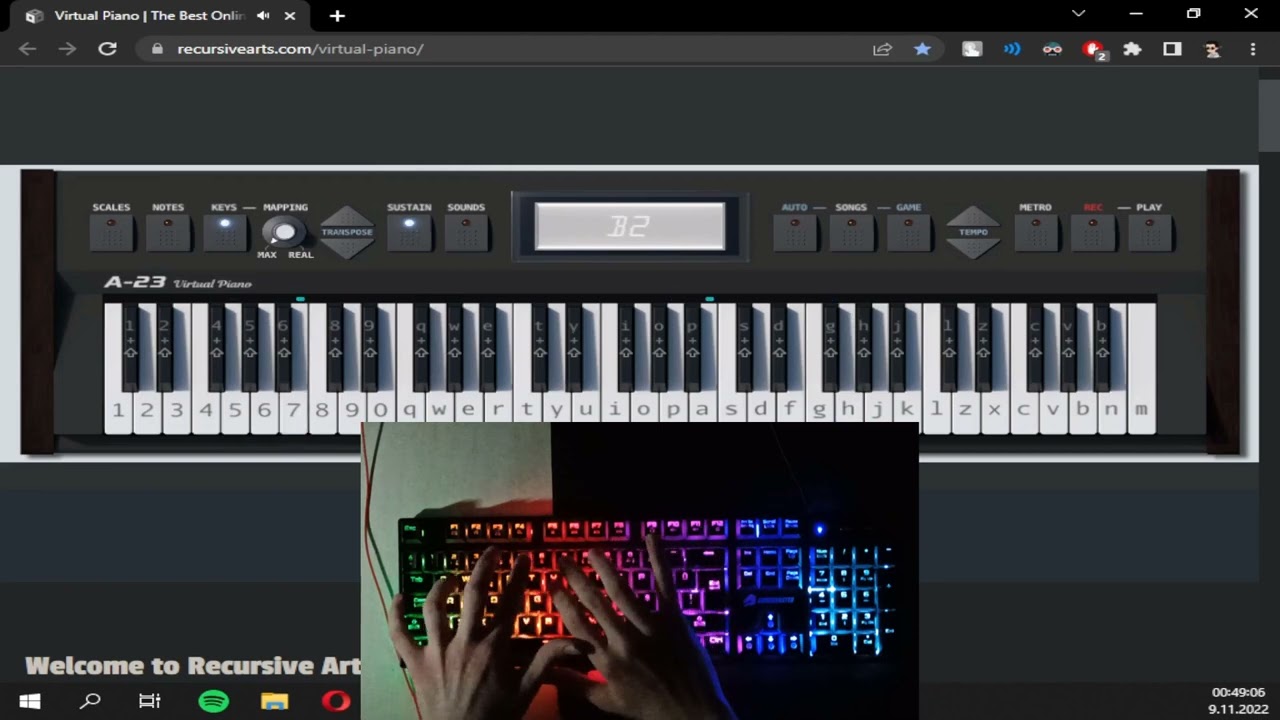Toggle the browser side panel icon
This screenshot has height=720, width=1280.
(x=1172, y=48)
